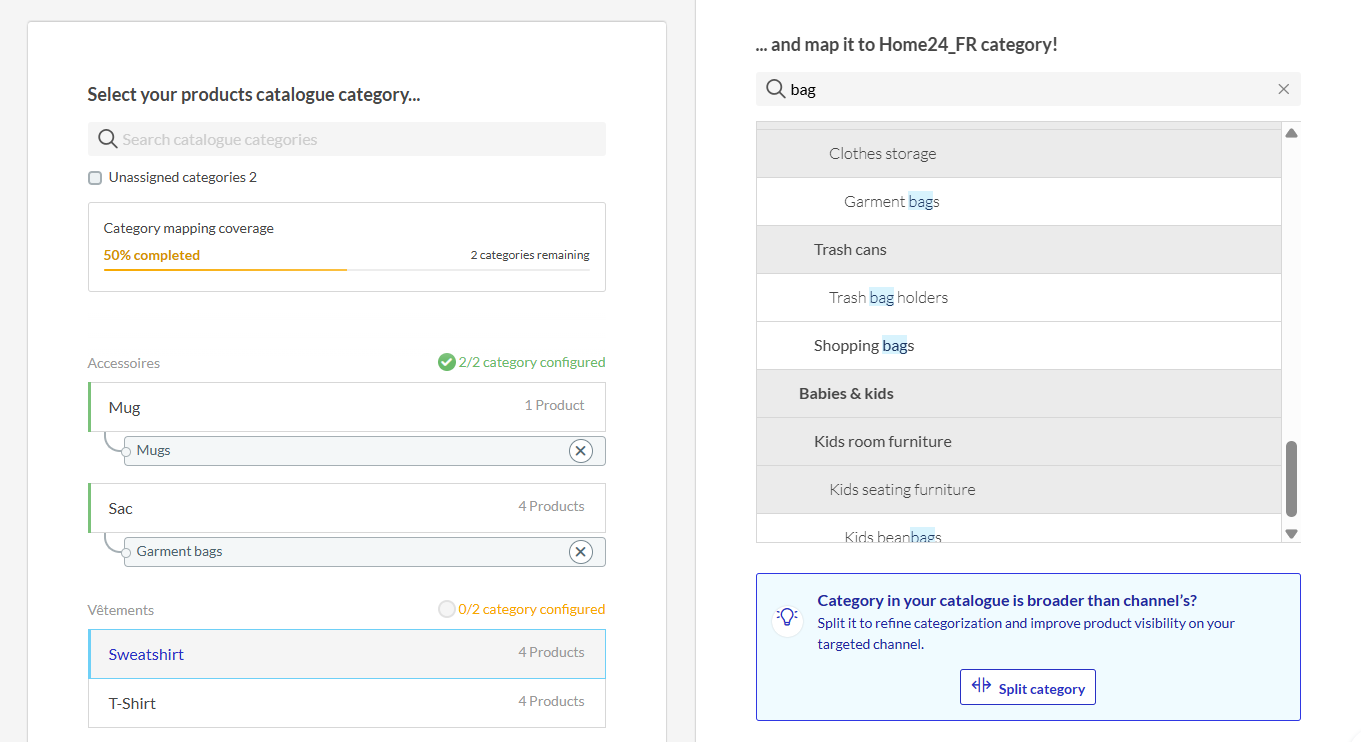Click the magnifier icon in channel search

tap(775, 89)
